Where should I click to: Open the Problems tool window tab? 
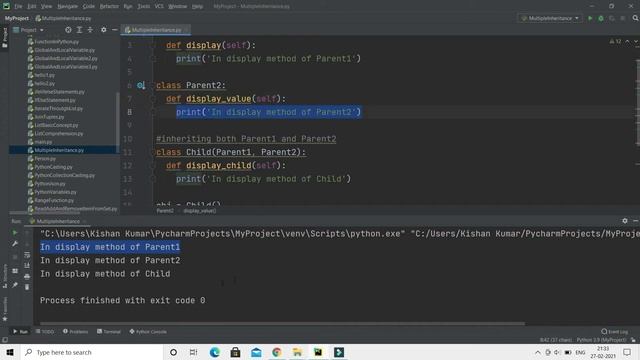76,331
